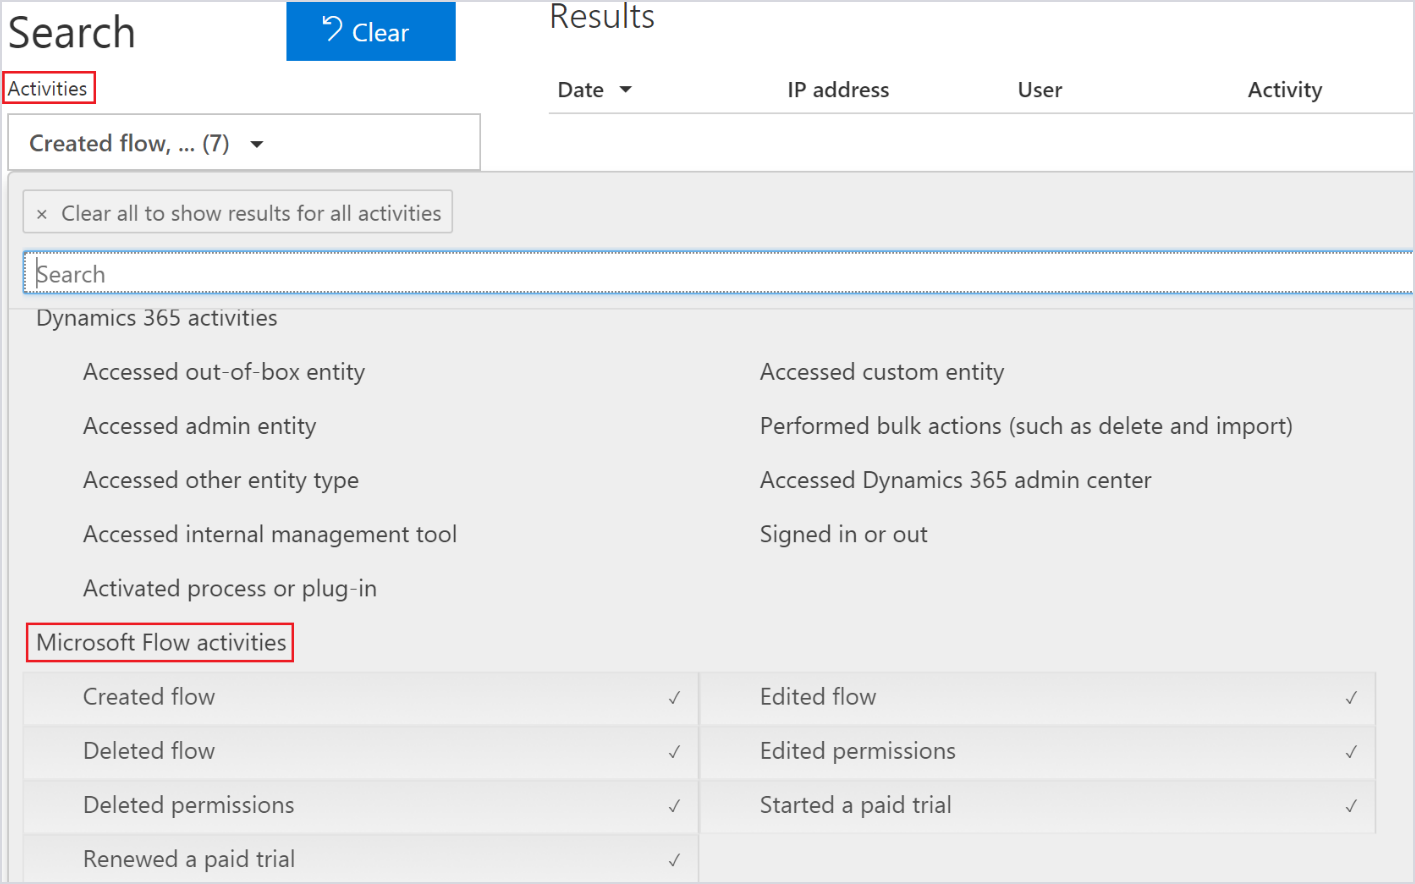Toggle off the Edited permissions activity
1415x884 pixels.
[1352, 751]
